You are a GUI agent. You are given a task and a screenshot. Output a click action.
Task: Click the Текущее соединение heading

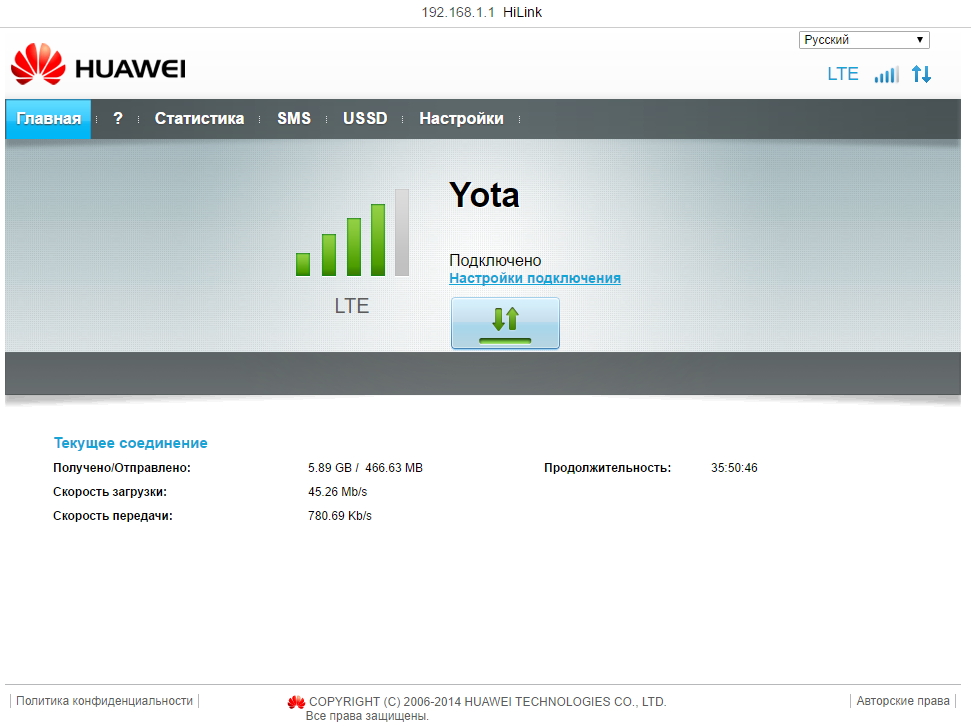coord(131,443)
